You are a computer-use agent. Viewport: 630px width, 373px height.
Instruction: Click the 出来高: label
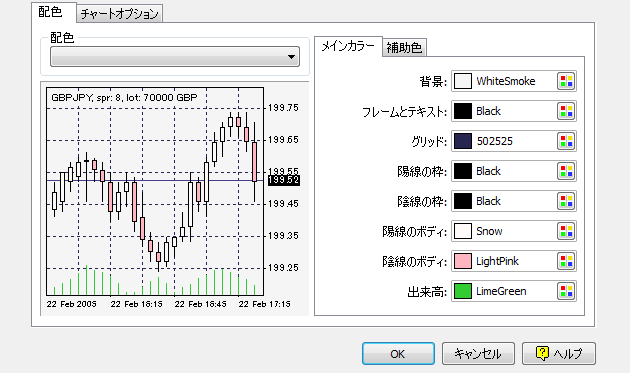tap(427, 292)
